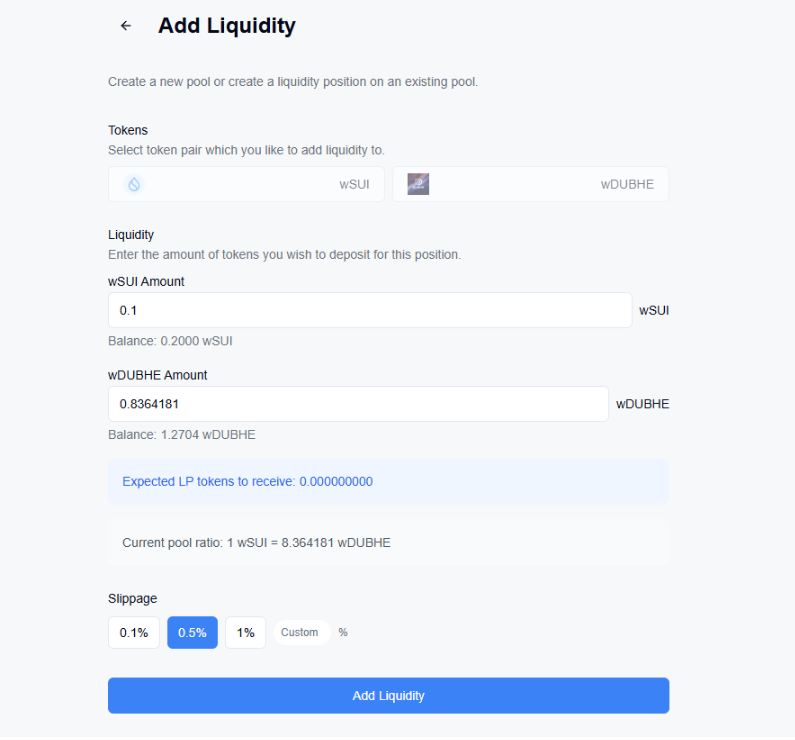Select 1% slippage option
Image resolution: width=795 pixels, height=740 pixels.
point(245,633)
